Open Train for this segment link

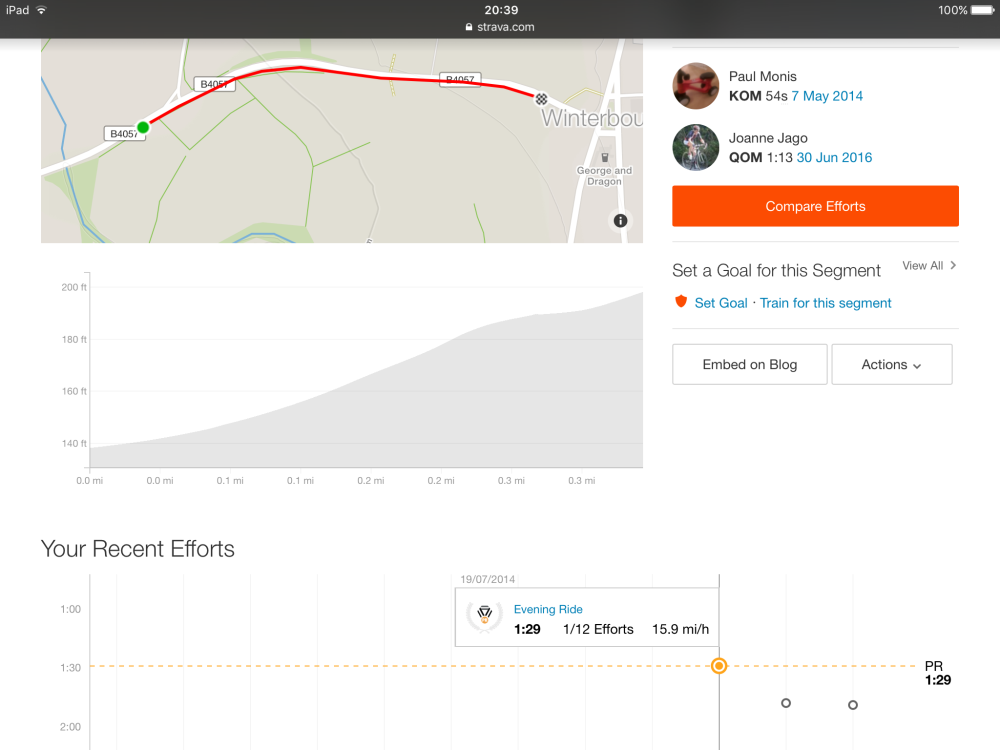[825, 303]
